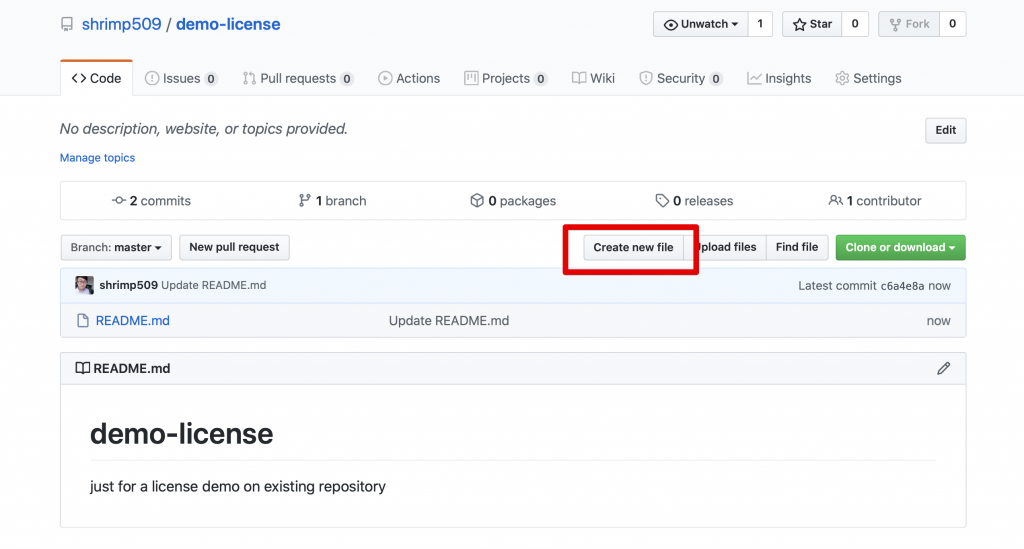View the 2 commits history
The width and height of the screenshot is (1024, 549).
(x=152, y=201)
